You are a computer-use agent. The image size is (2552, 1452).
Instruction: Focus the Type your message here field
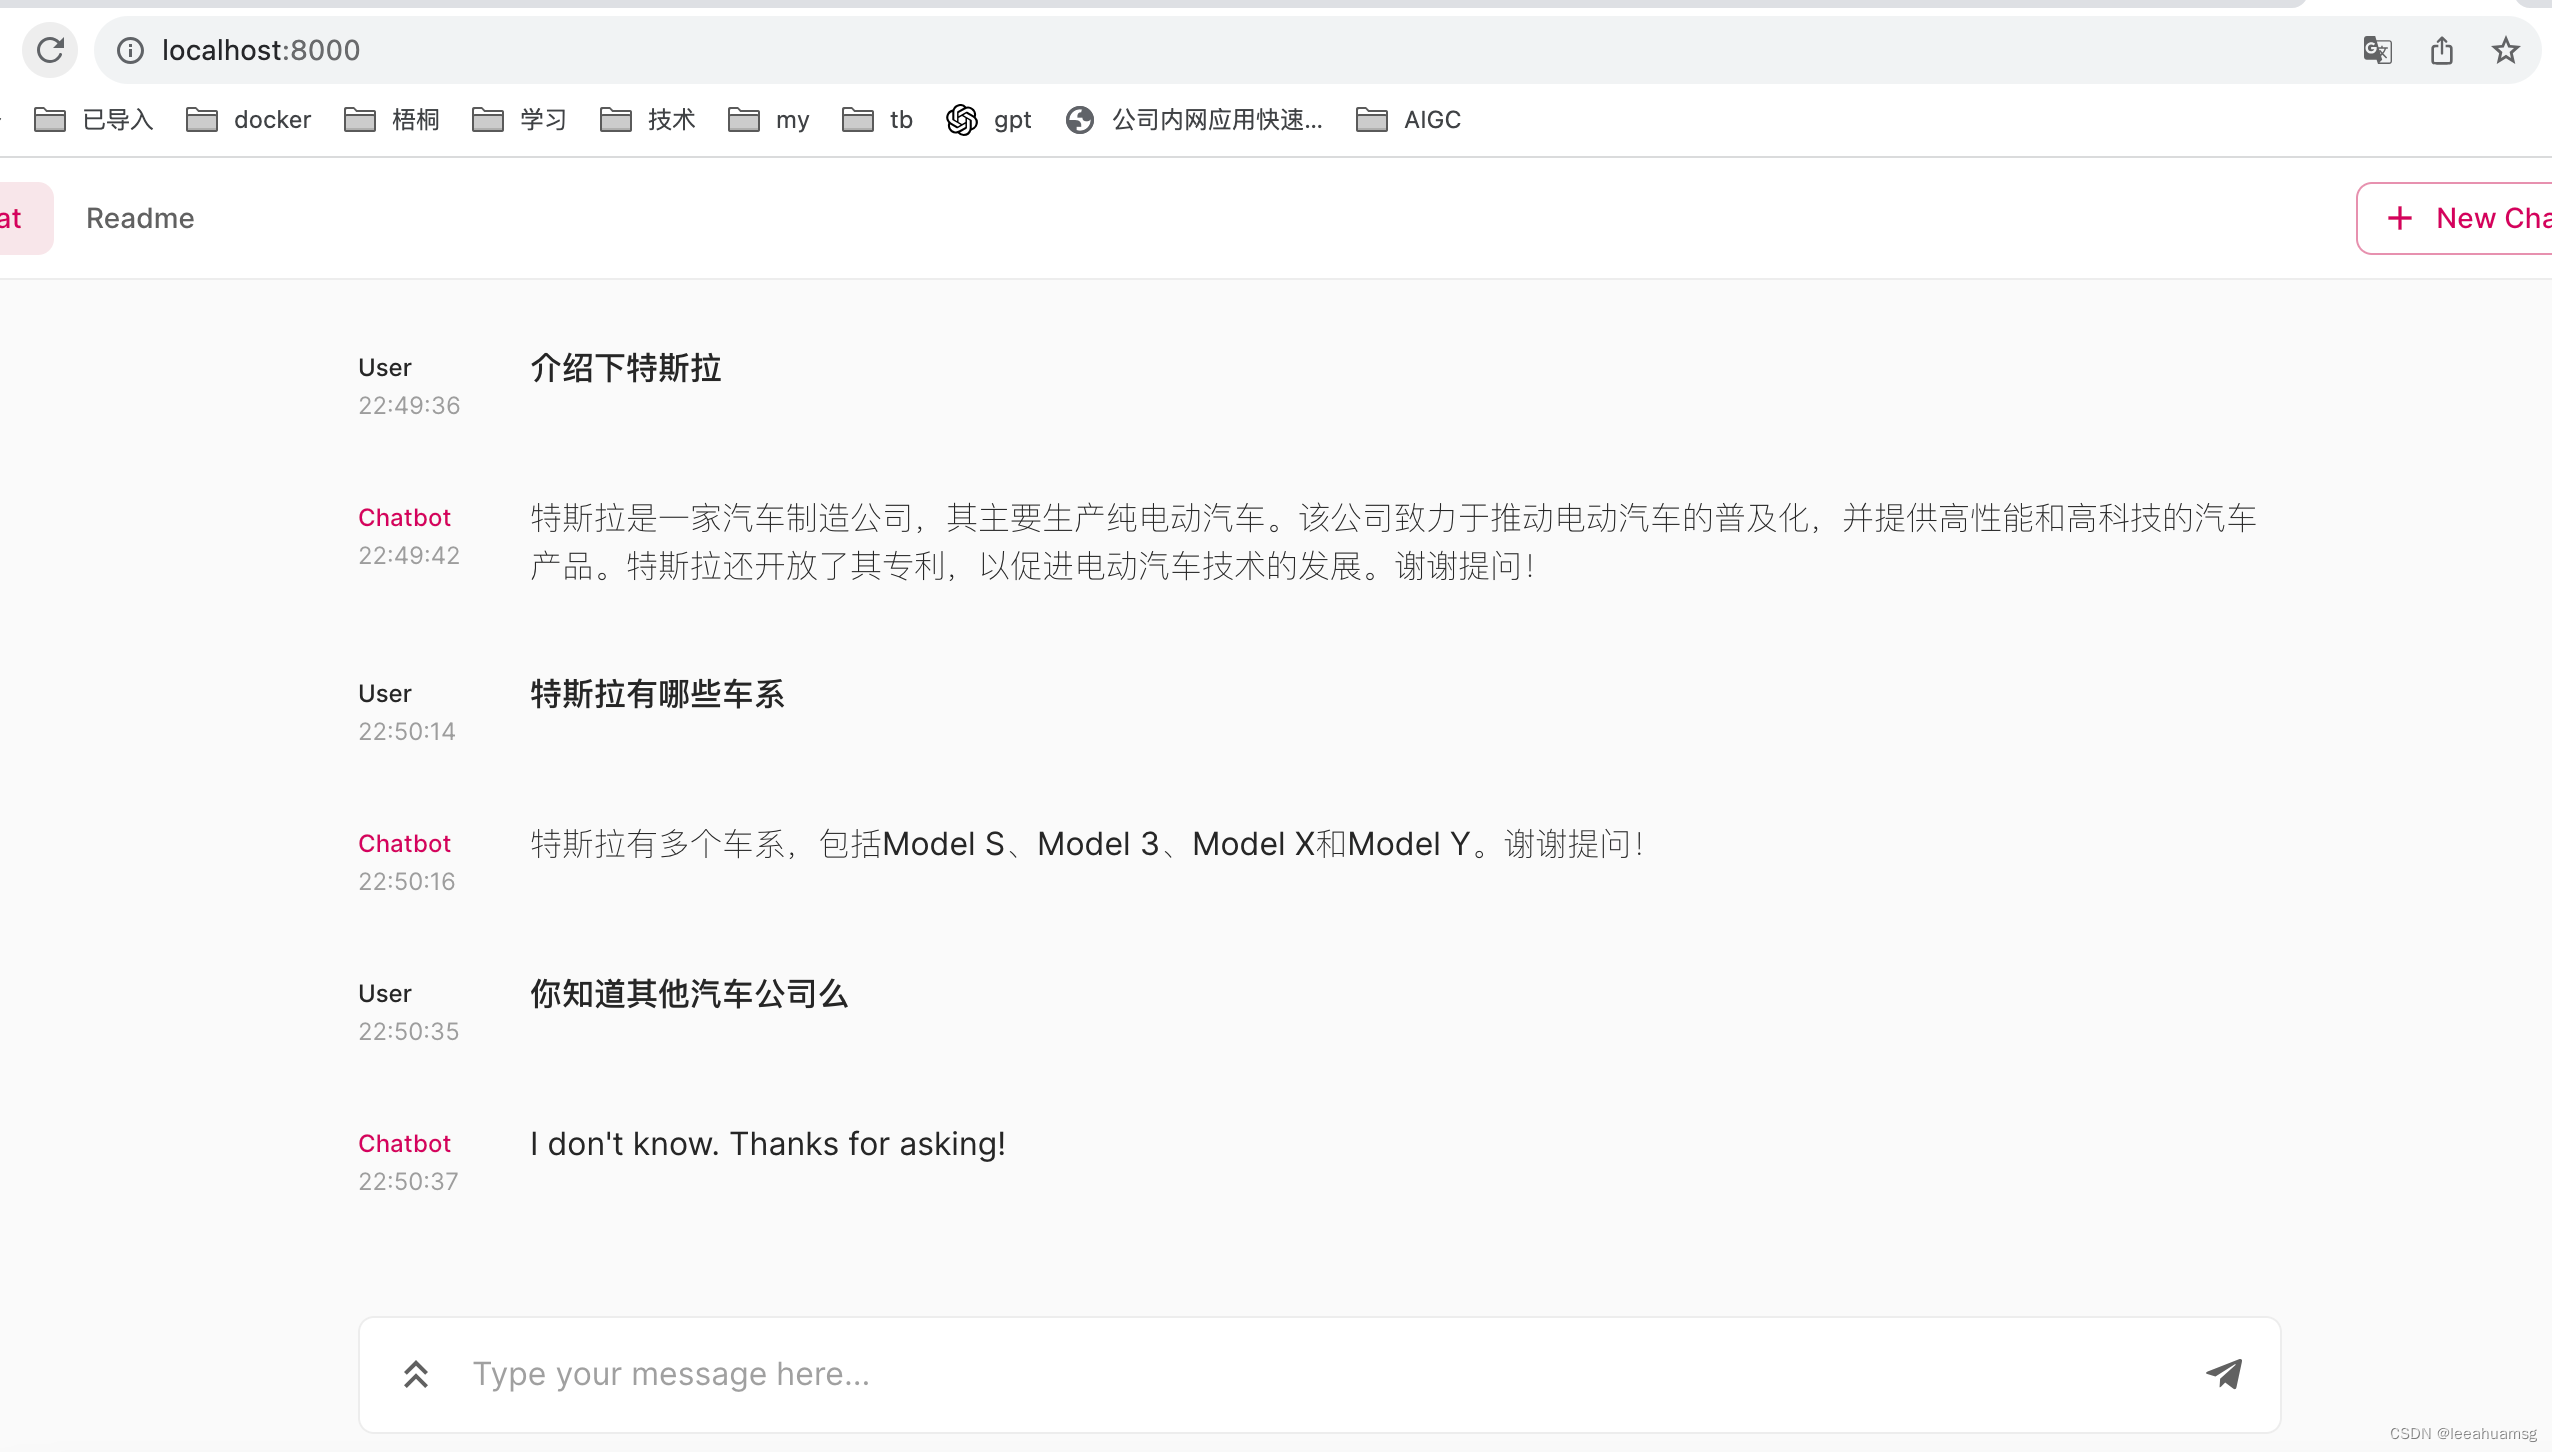(x=1300, y=1374)
